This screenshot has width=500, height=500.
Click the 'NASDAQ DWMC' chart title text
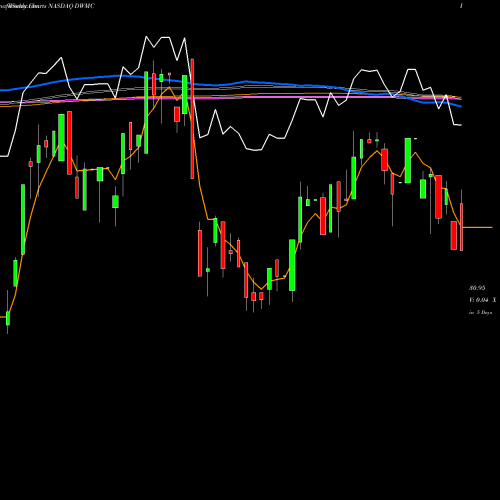(x=72, y=6)
